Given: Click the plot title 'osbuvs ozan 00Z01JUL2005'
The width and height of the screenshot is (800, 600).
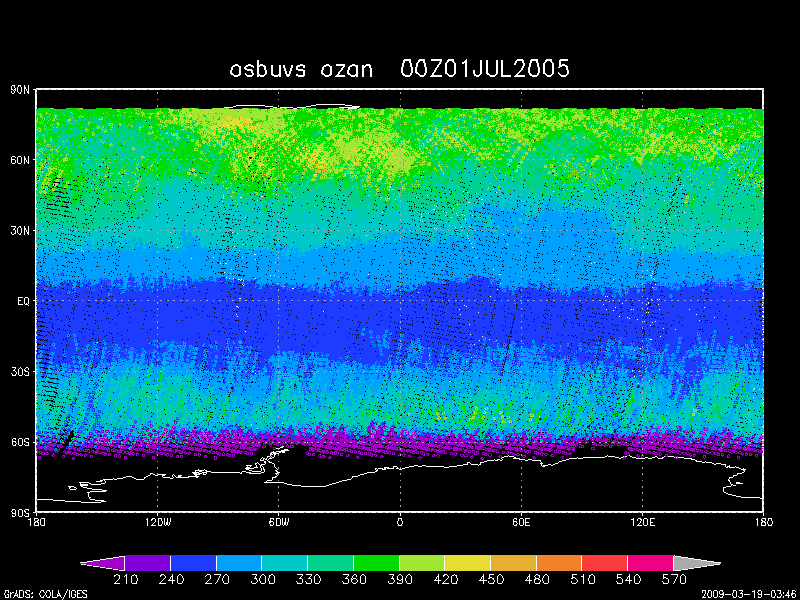Looking at the screenshot, I should point(400,69).
